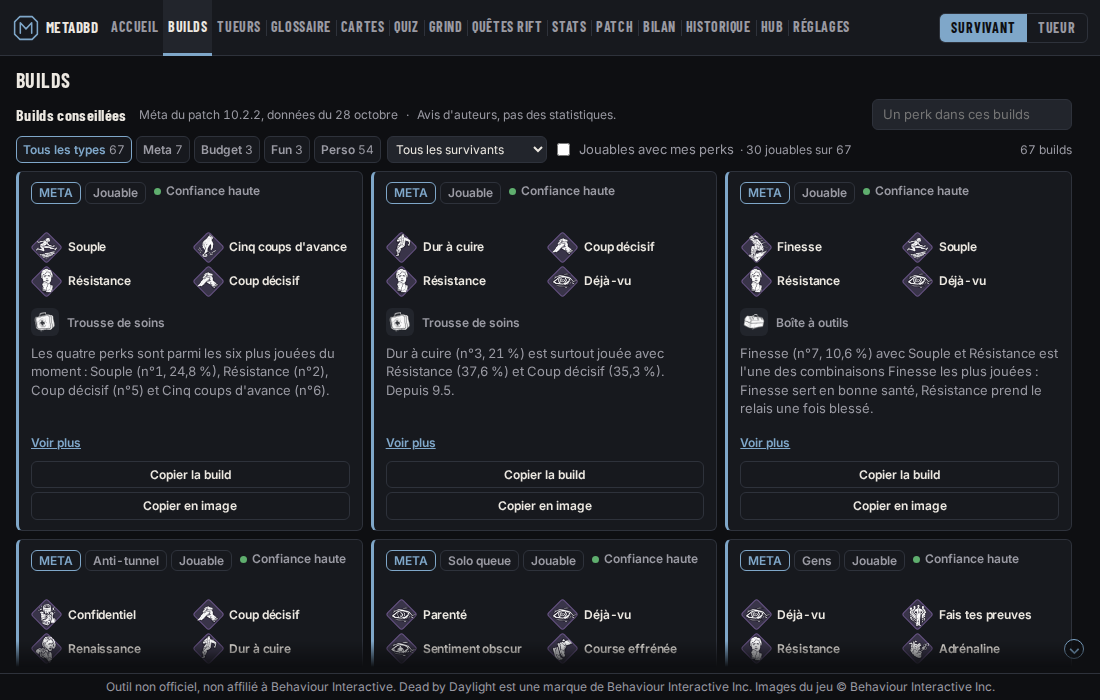Open the Quêtes Rift section

(507, 27)
